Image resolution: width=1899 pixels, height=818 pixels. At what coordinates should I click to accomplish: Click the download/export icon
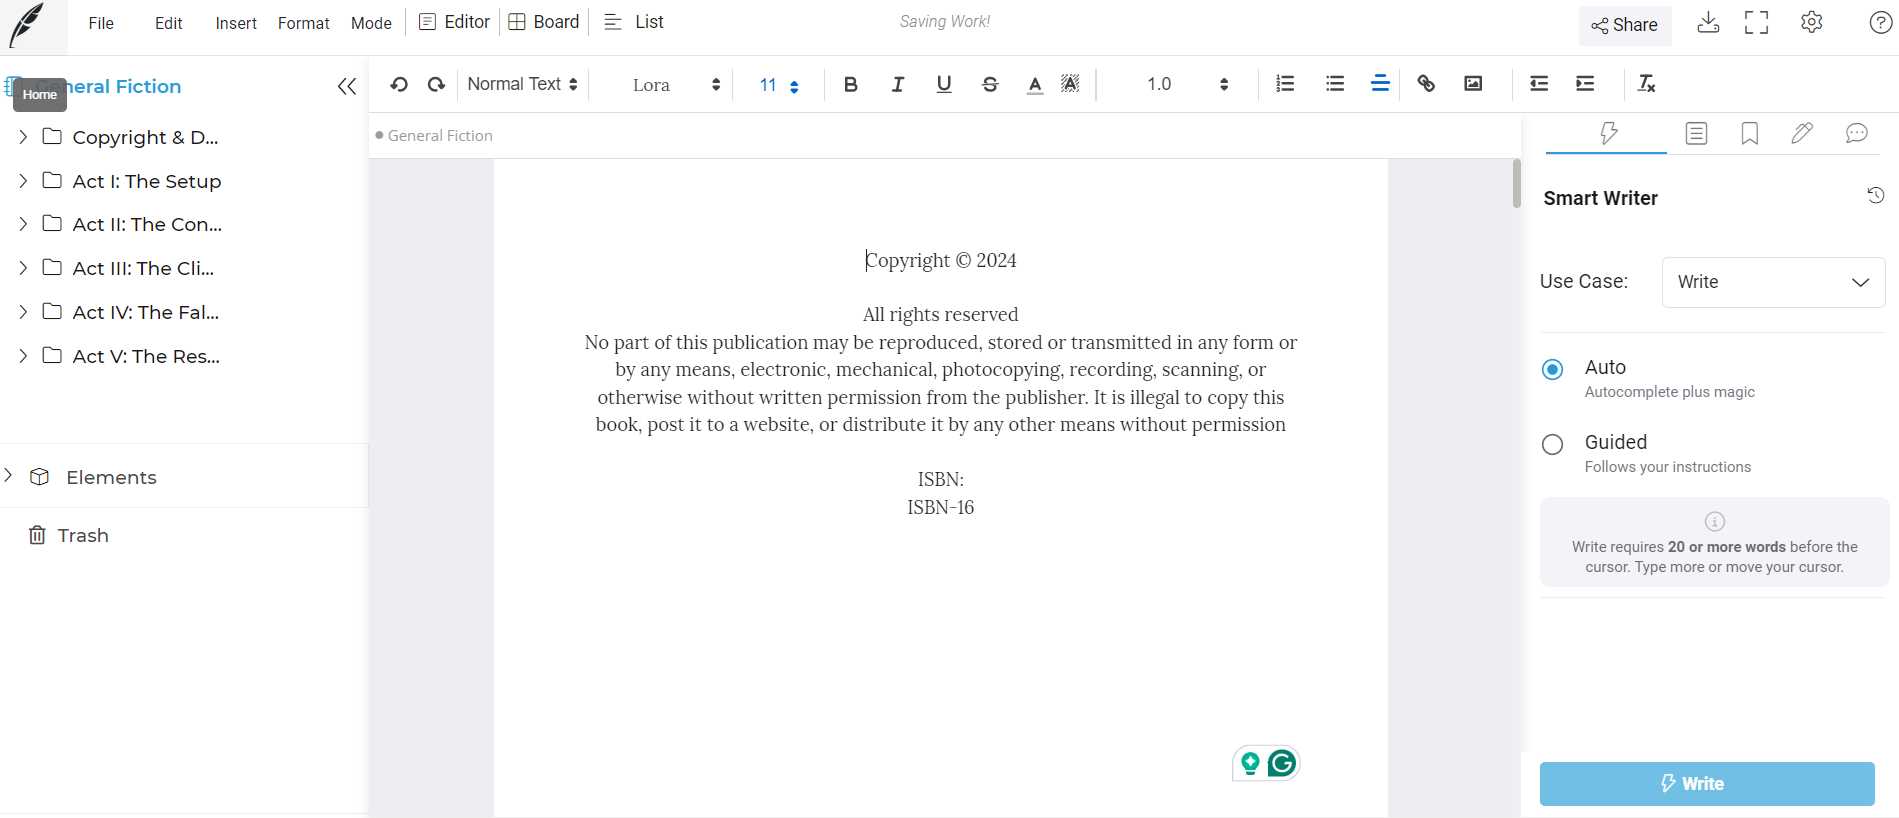(1709, 23)
